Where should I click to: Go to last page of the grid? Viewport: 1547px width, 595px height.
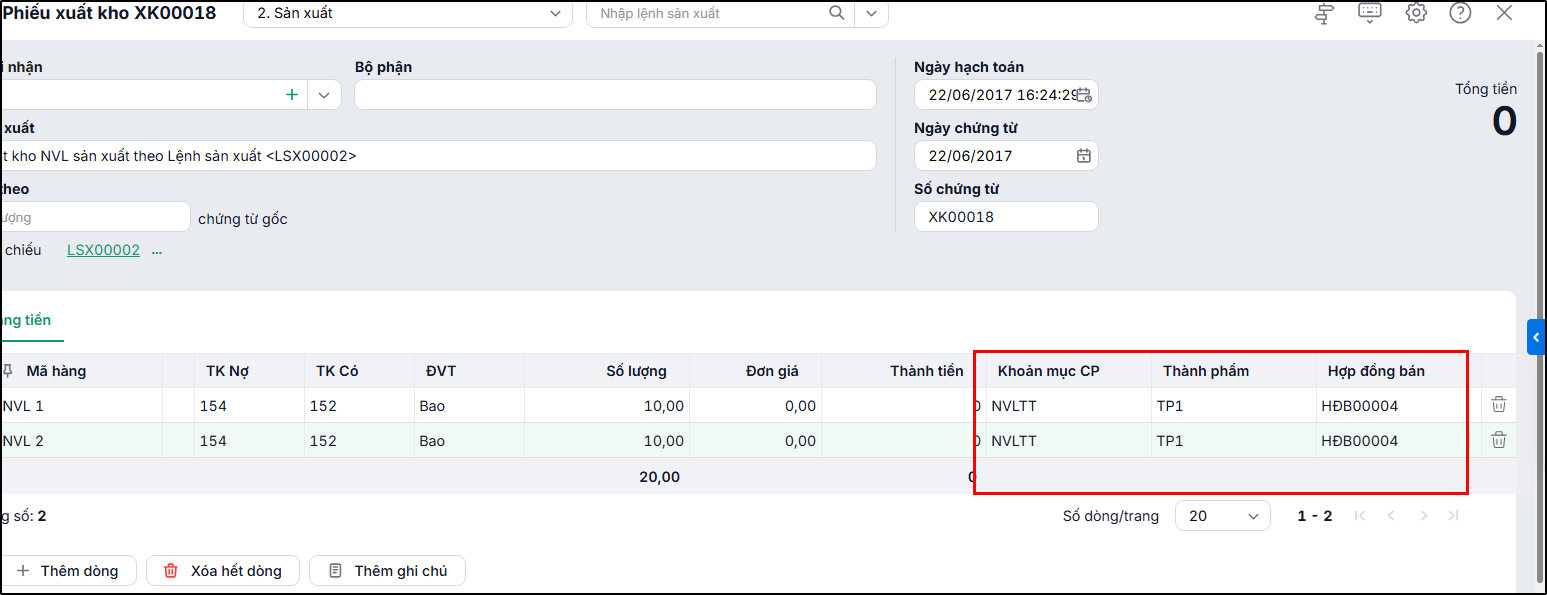click(x=1453, y=516)
